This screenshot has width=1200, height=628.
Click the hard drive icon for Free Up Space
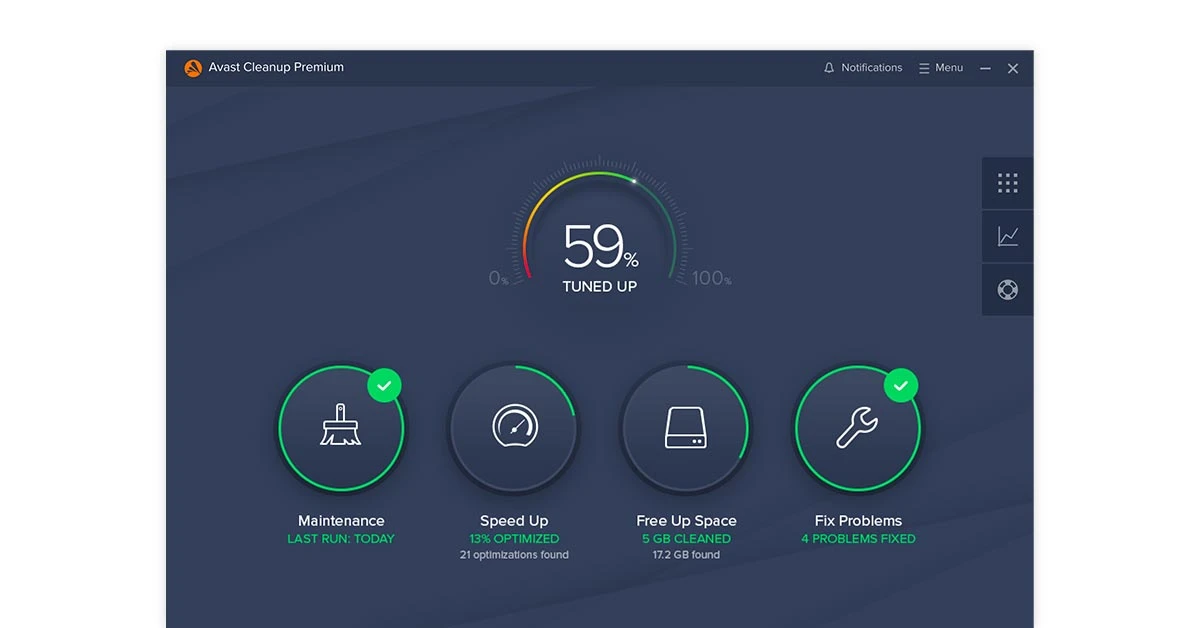[686, 426]
